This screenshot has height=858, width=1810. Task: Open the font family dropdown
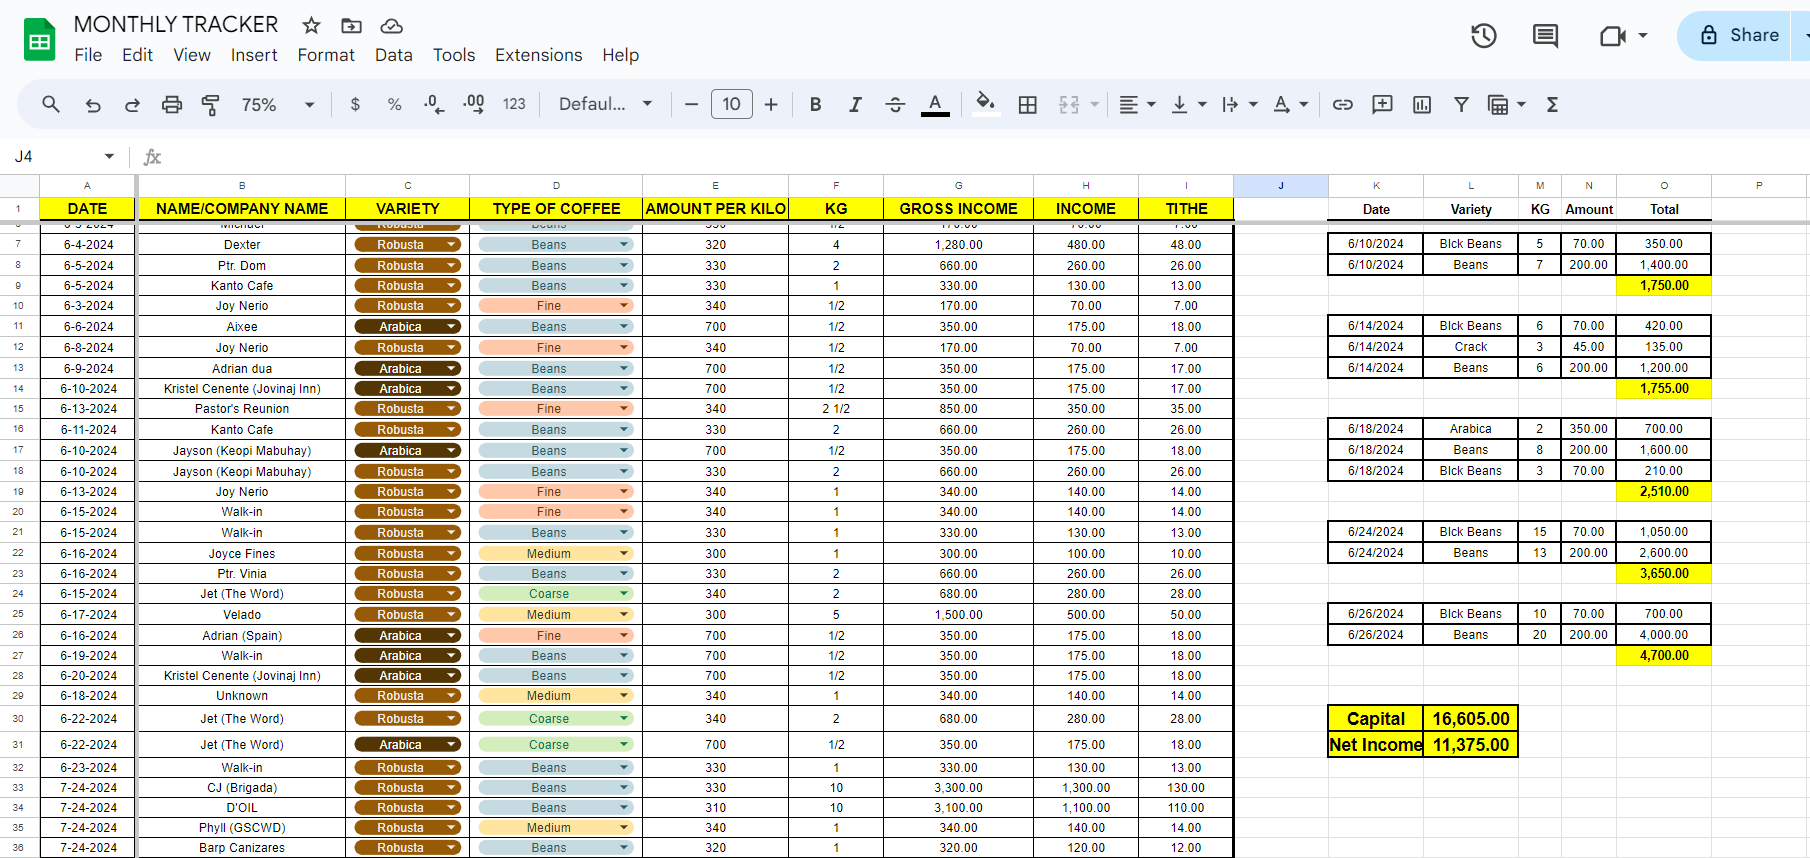point(605,104)
